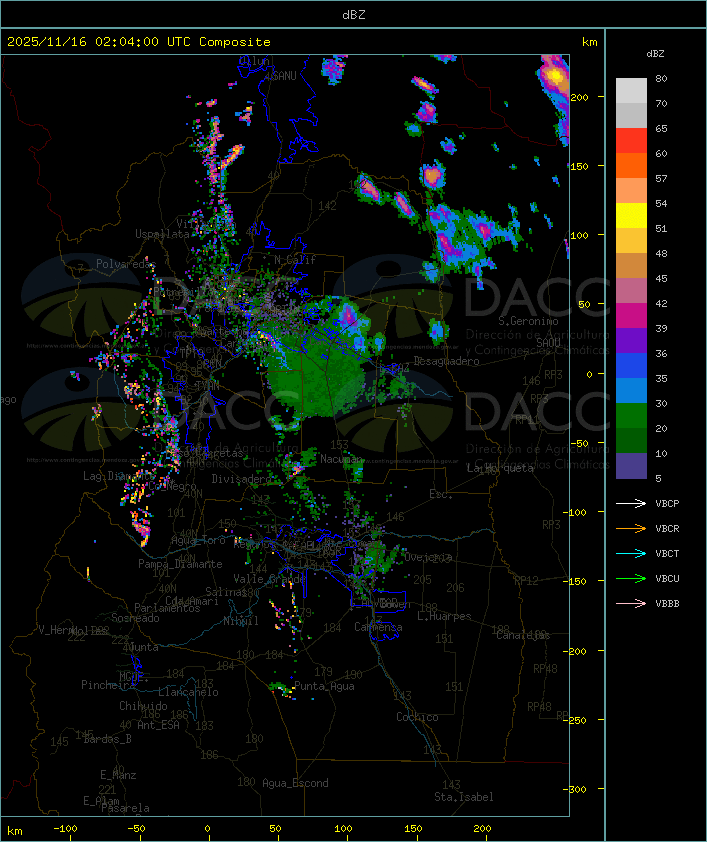Click the cyan VBCT arrow icon
The height and width of the screenshot is (842, 707).
pyautogui.click(x=631, y=553)
